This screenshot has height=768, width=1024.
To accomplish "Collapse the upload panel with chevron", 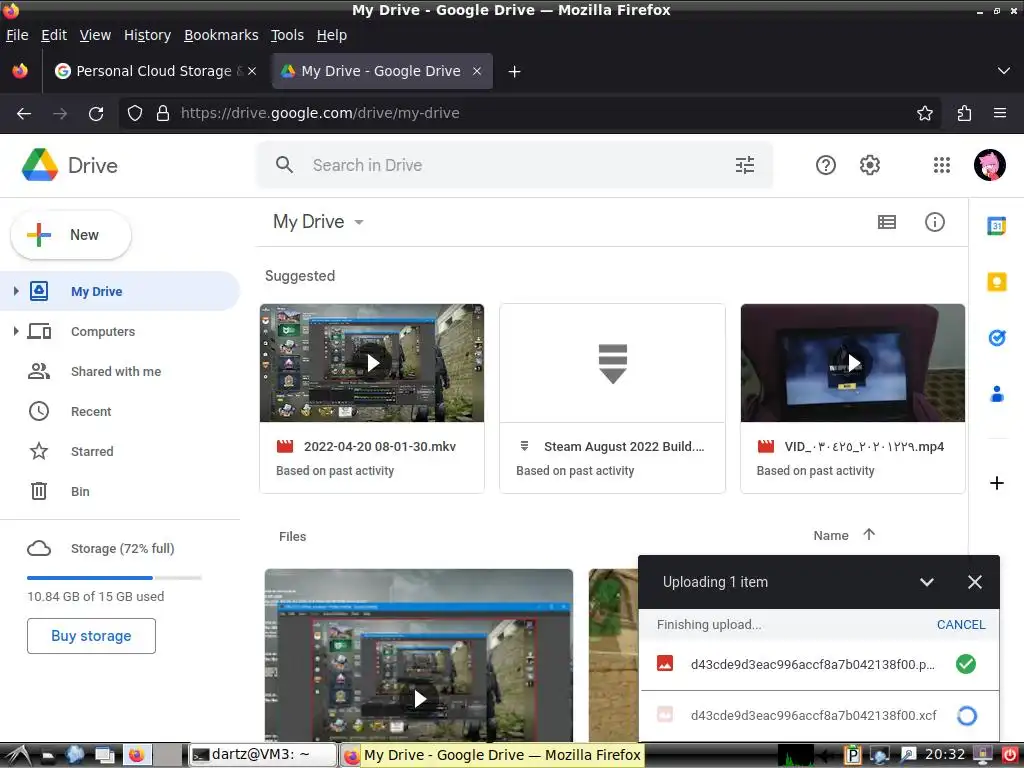I will pyautogui.click(x=926, y=582).
